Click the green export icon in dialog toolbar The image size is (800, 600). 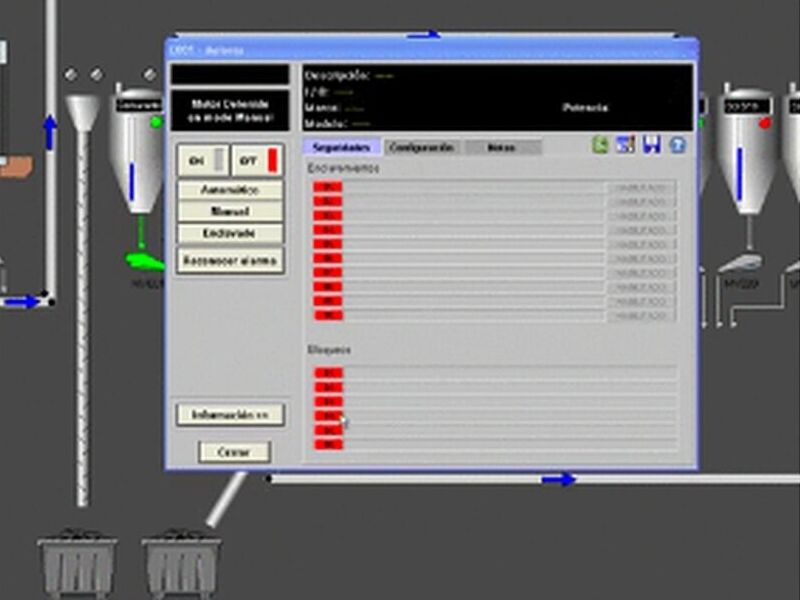[x=600, y=146]
